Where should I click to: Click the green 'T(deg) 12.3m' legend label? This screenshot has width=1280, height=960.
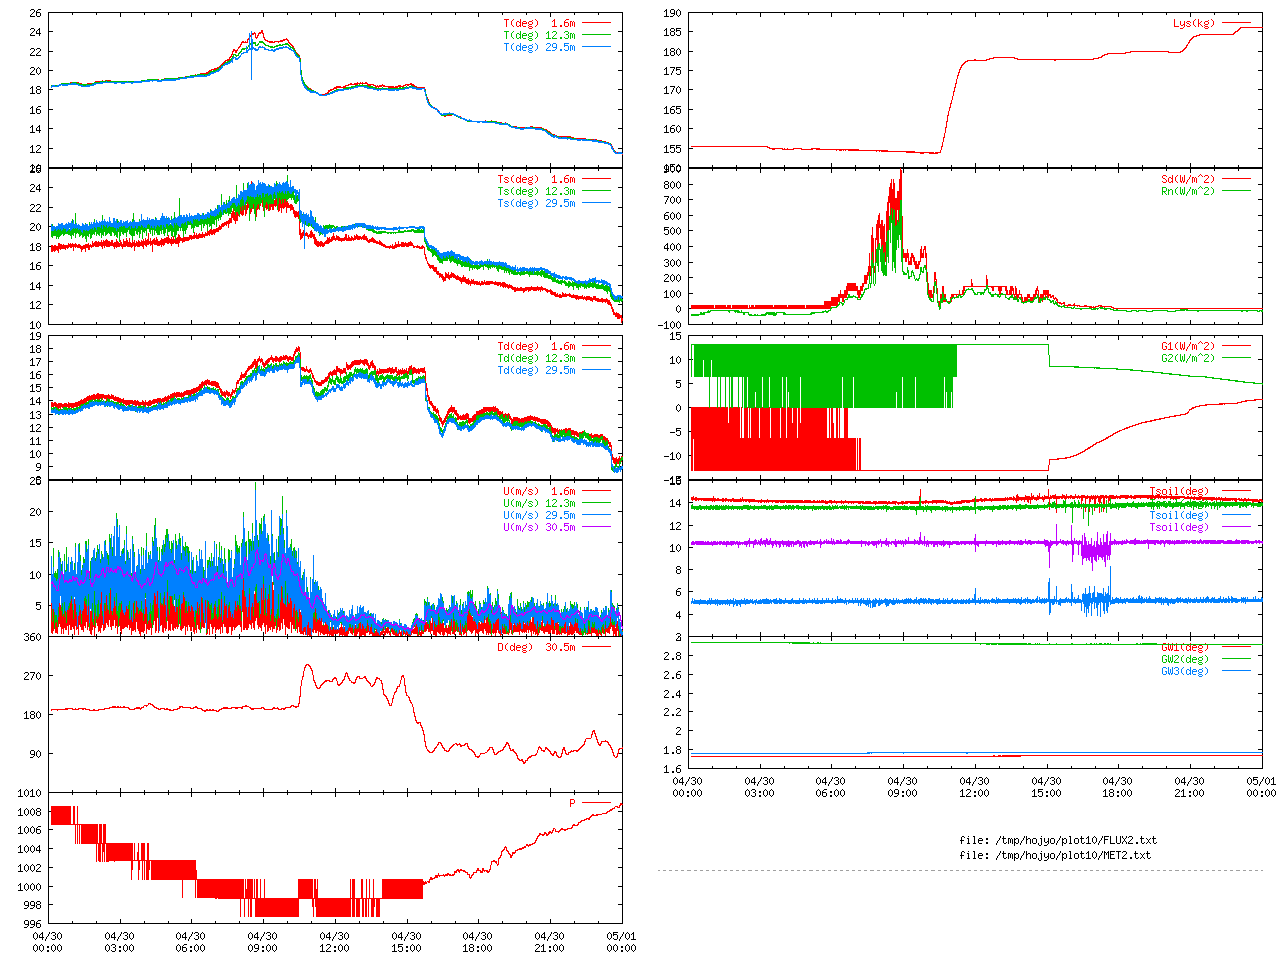point(539,35)
